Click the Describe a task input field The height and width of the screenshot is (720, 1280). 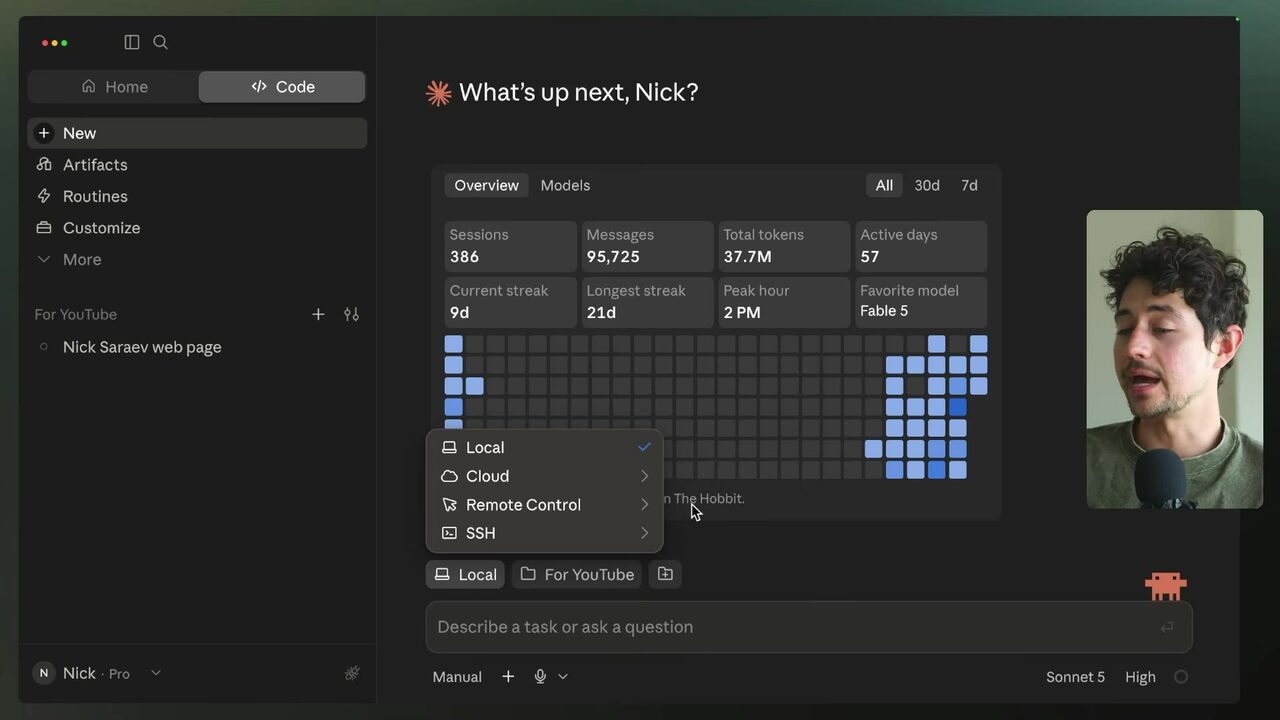click(x=809, y=627)
